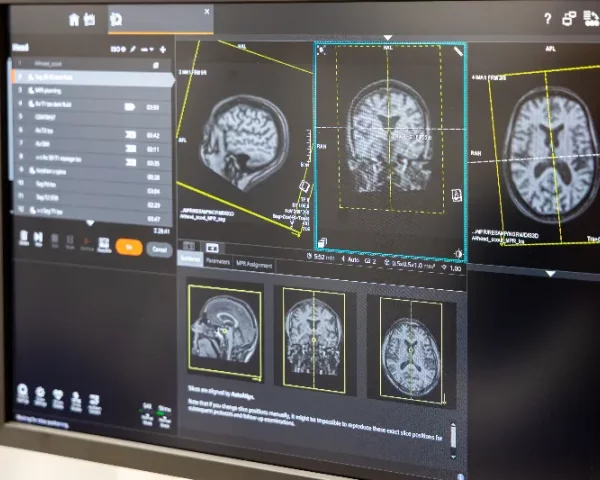Click the pencil edit icon above the protocol list
The height and width of the screenshot is (480, 600).
pyautogui.click(x=133, y=48)
